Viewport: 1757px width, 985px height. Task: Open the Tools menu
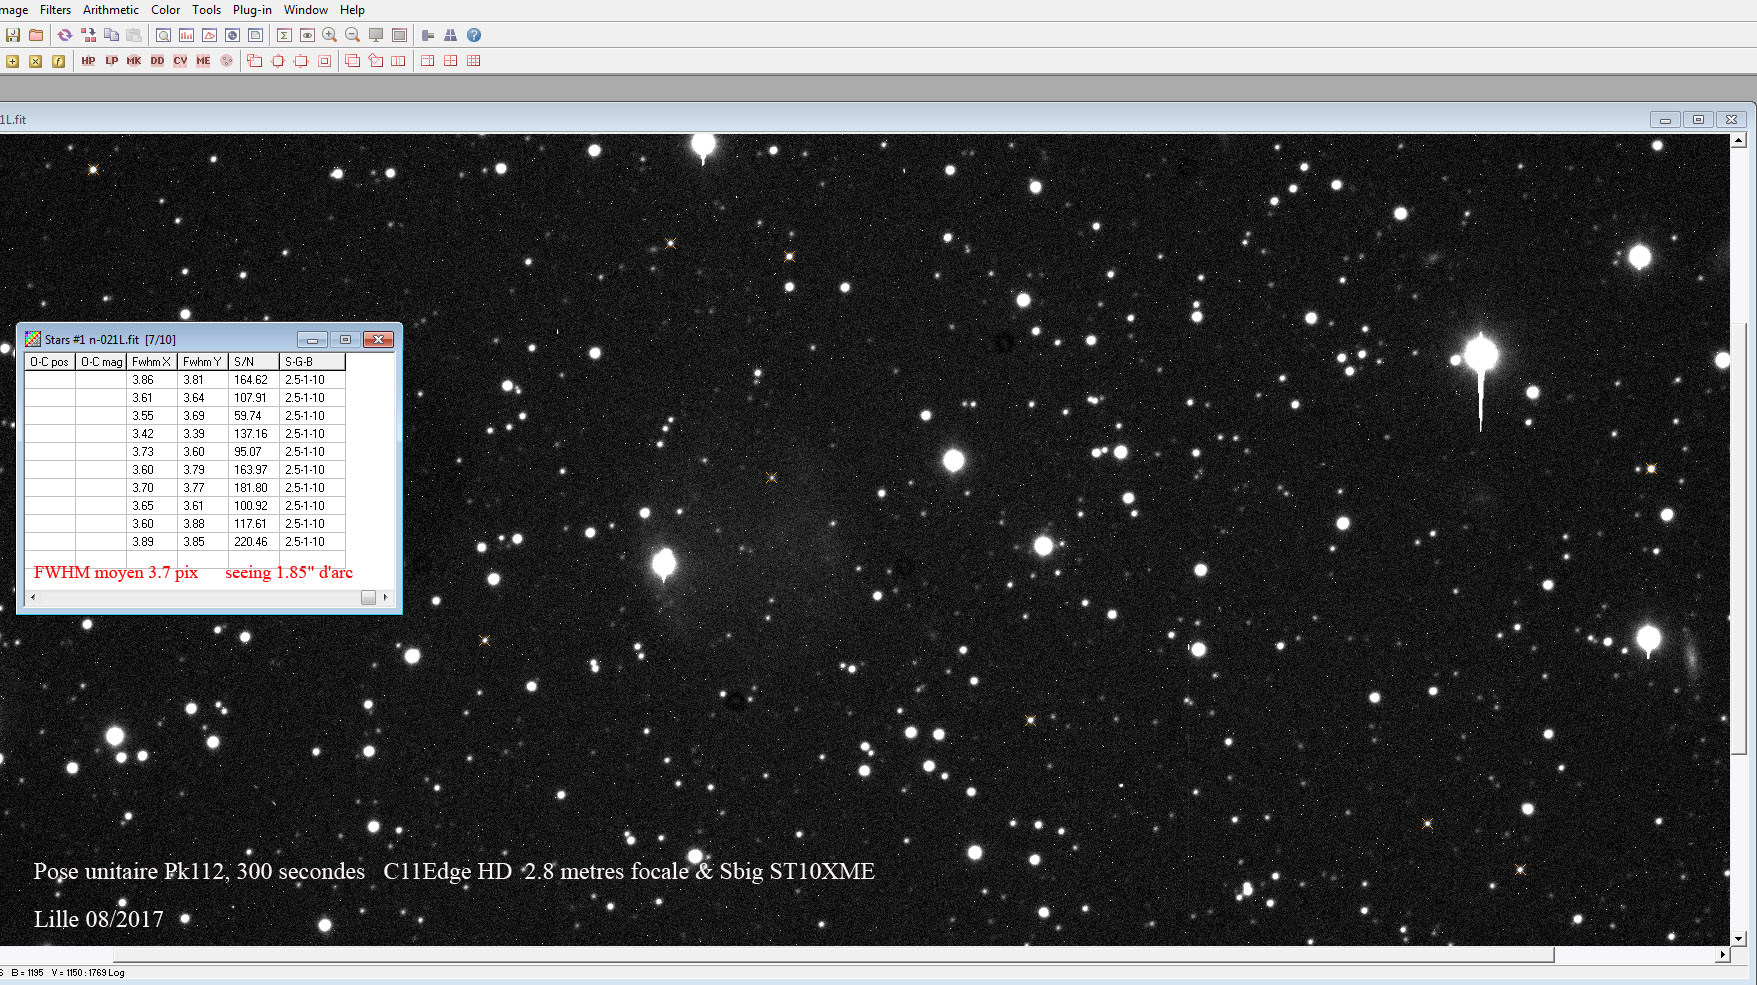[x=206, y=10]
